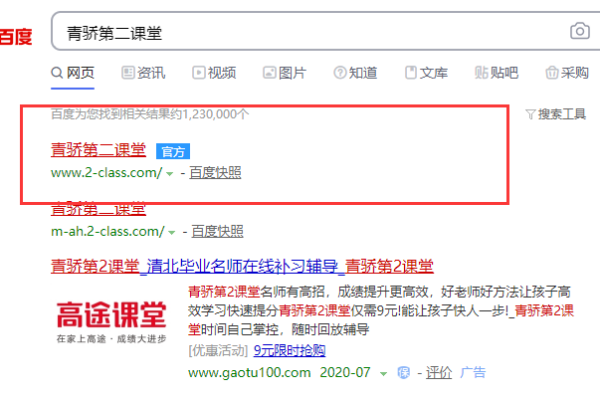Click the result count text 约1,230,000个
600x398 pixels.
[210, 114]
